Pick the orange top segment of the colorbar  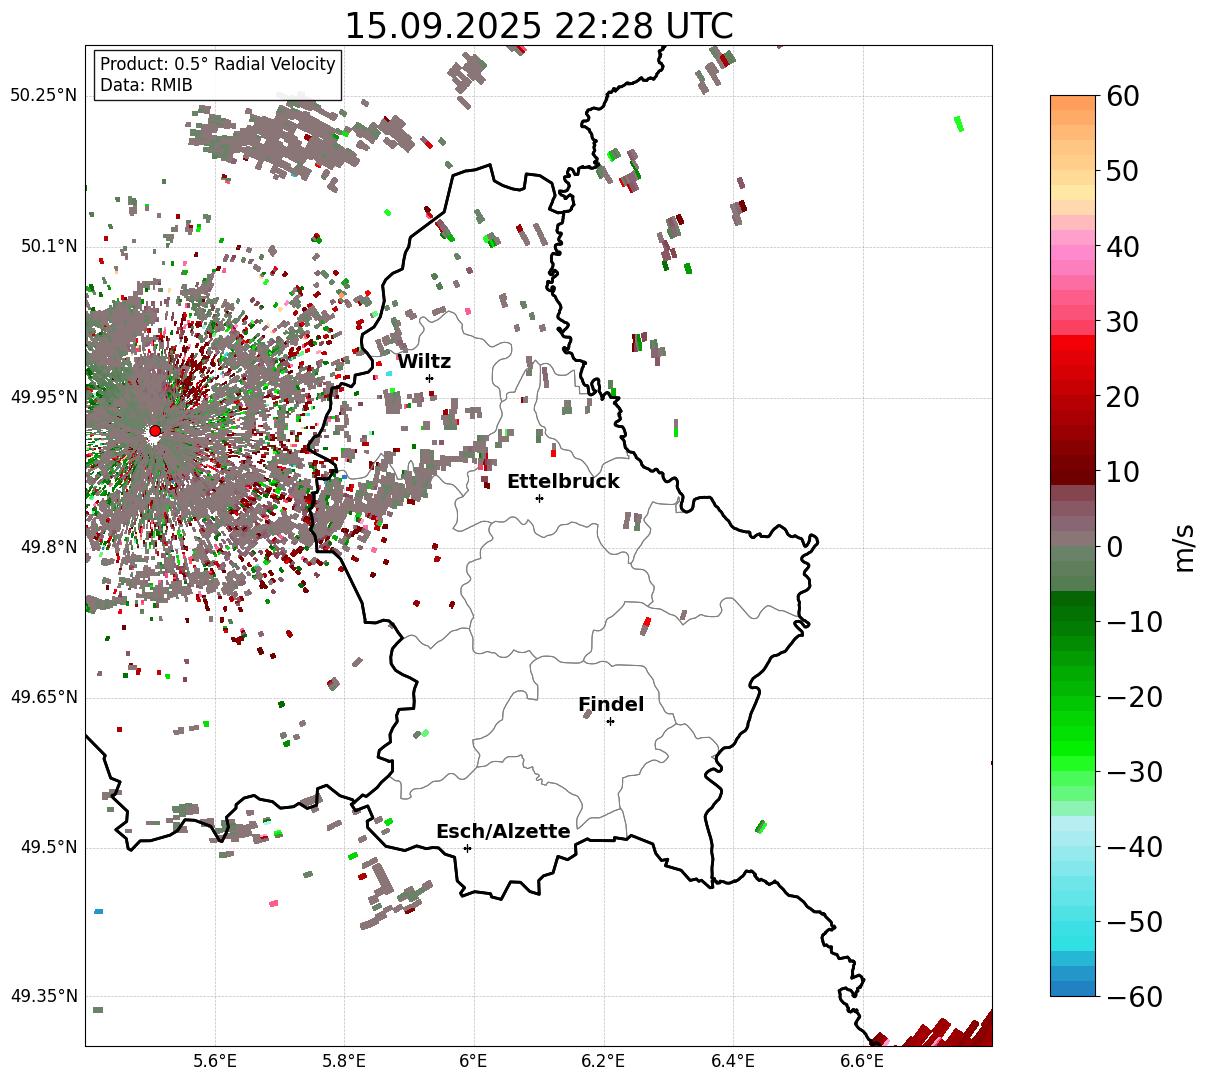point(1073,103)
